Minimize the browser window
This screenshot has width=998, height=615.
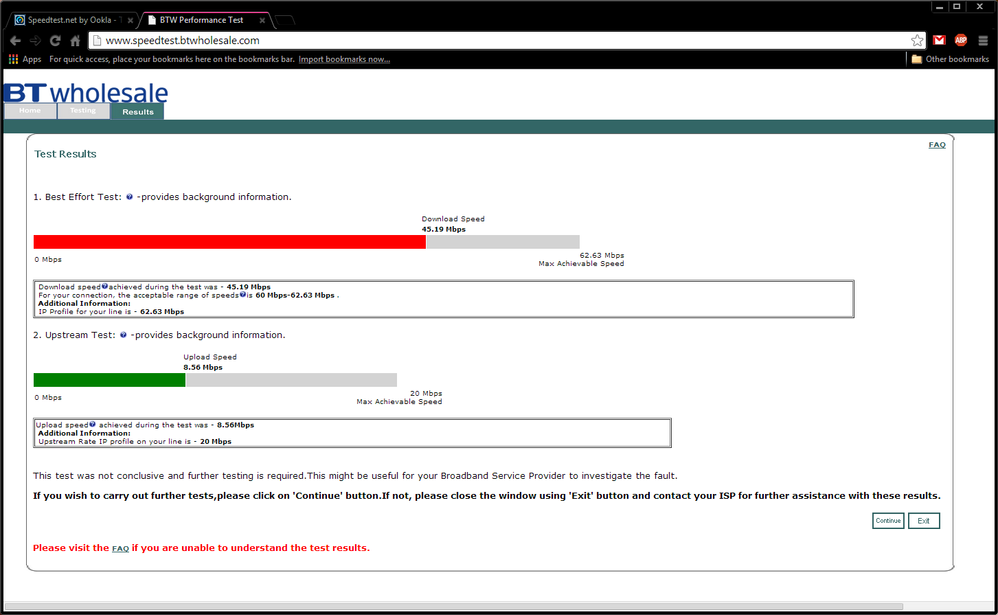(x=939, y=7)
